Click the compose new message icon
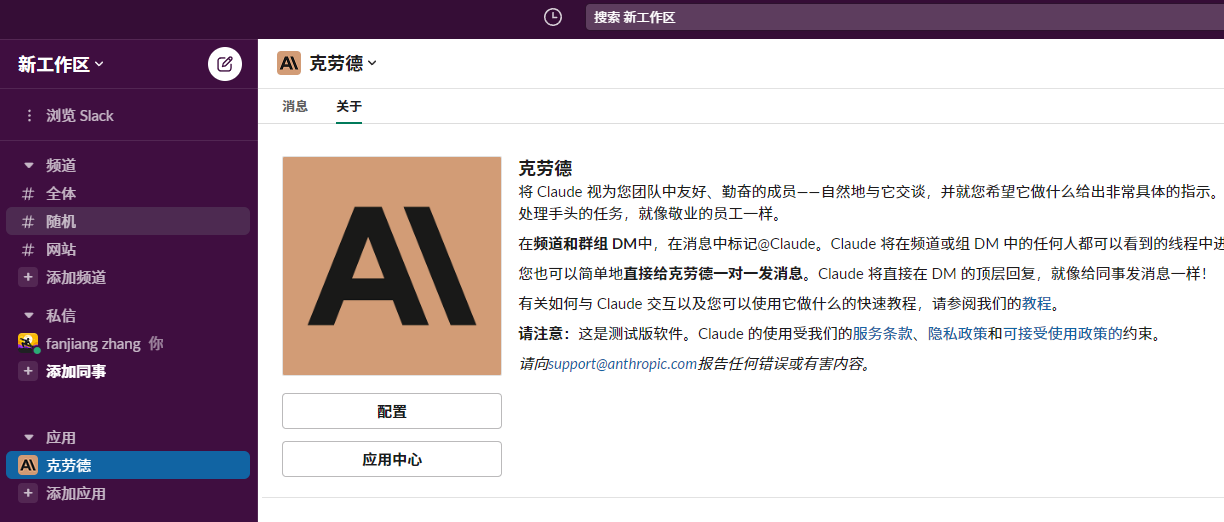The image size is (1224, 522). point(225,64)
